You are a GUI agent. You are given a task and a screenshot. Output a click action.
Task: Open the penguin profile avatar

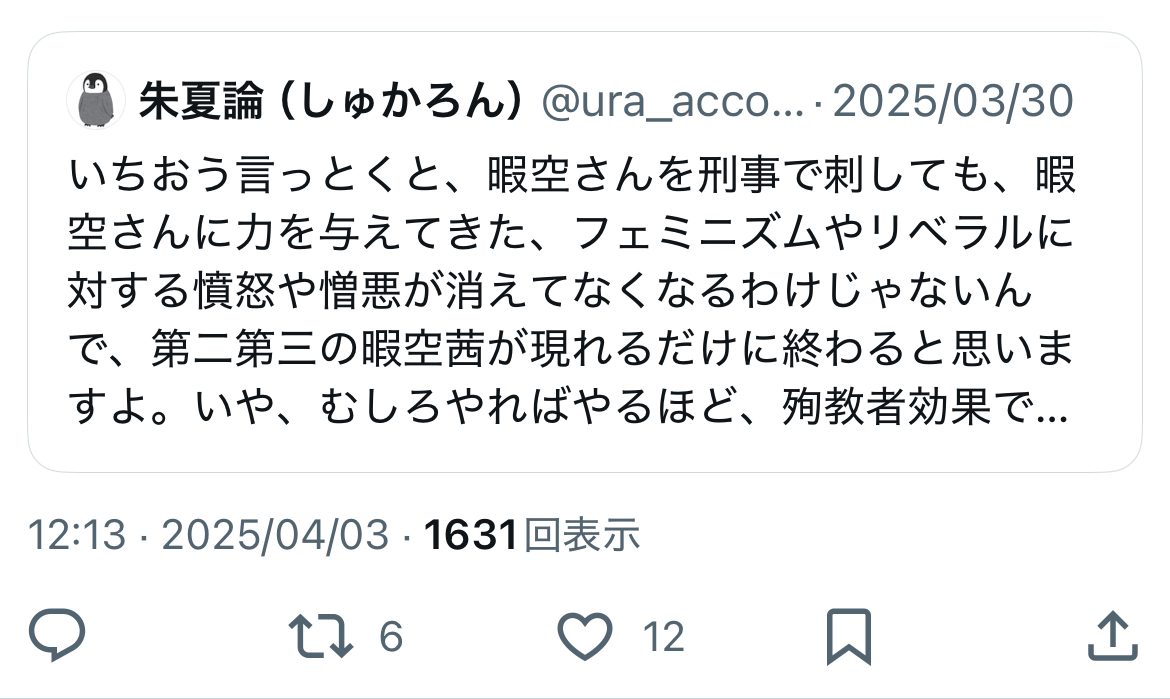click(x=96, y=100)
